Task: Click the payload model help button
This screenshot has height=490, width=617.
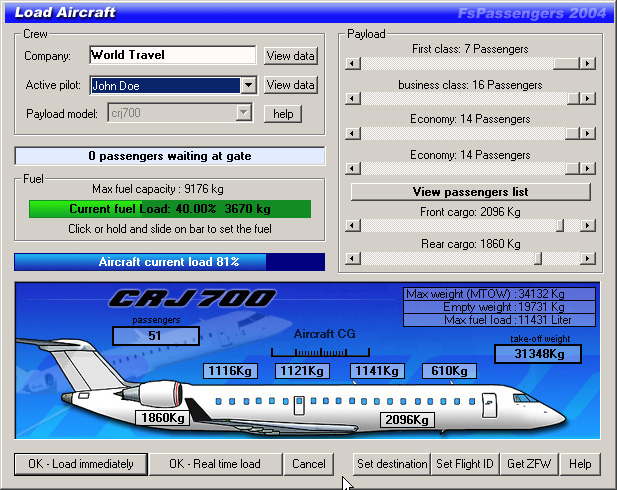Action: pos(283,114)
